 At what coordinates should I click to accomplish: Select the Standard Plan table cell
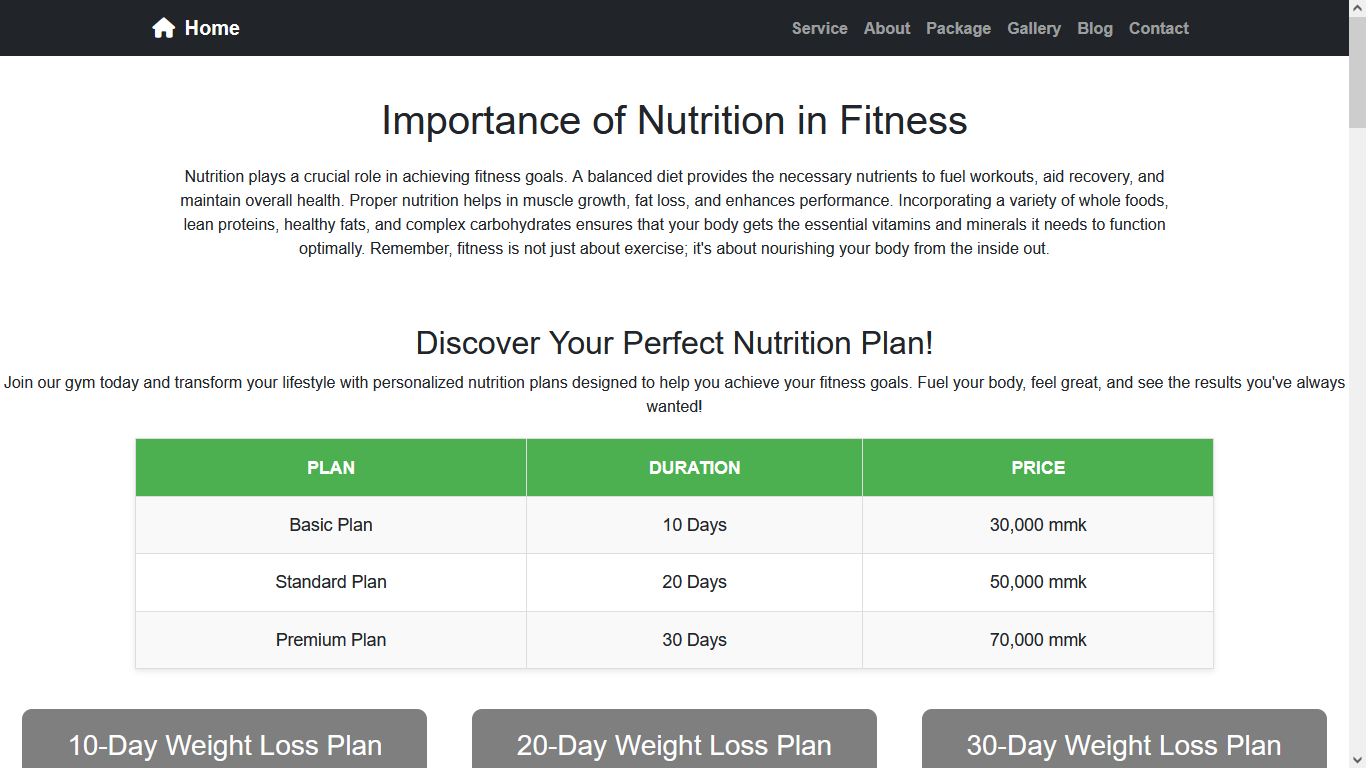tap(331, 582)
